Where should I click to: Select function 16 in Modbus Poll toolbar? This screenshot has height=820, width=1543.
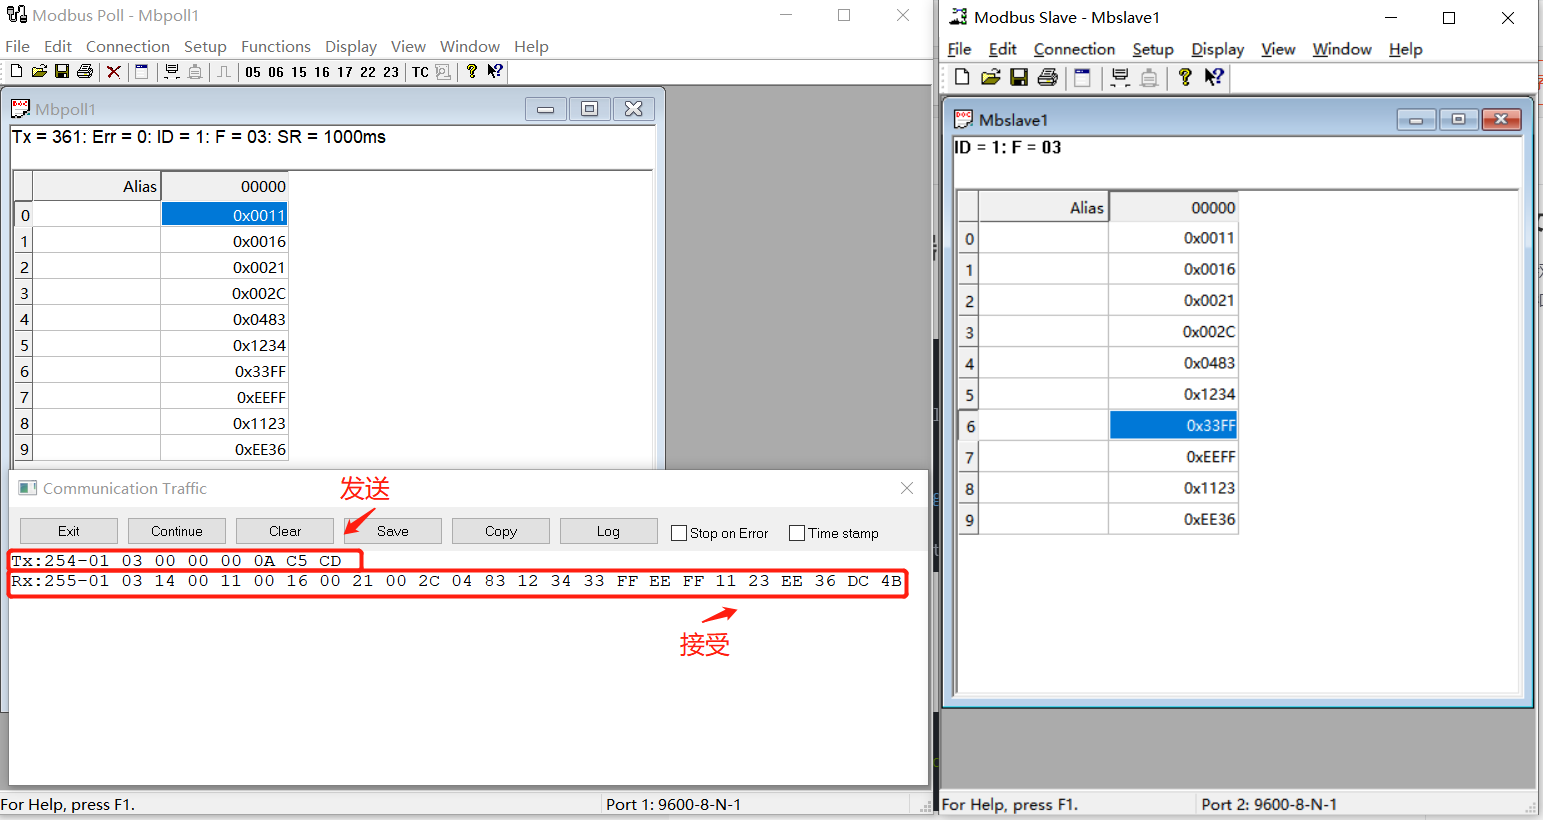point(322,72)
